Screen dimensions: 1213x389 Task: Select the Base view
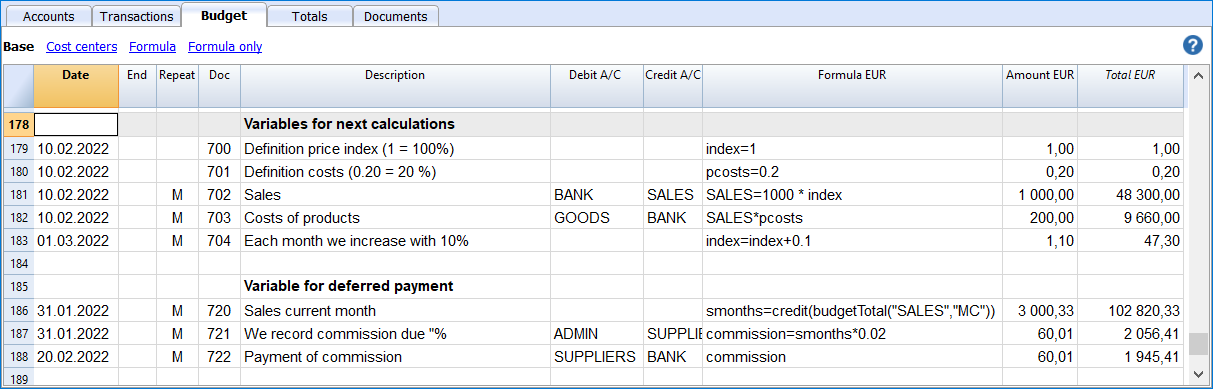tap(19, 46)
